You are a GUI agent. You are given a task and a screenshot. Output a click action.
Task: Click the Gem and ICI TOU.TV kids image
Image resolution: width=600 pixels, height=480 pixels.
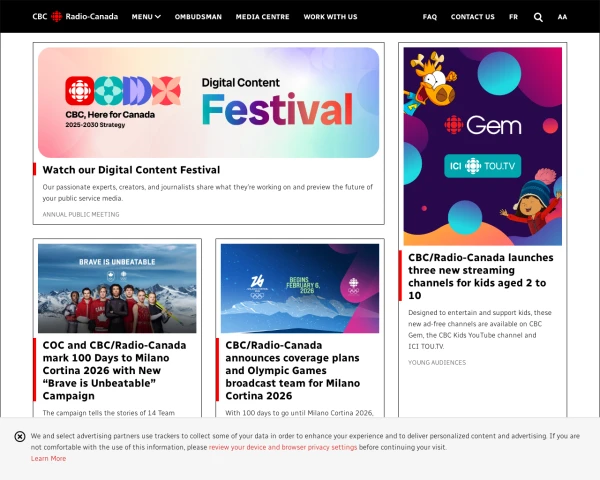click(x=483, y=146)
